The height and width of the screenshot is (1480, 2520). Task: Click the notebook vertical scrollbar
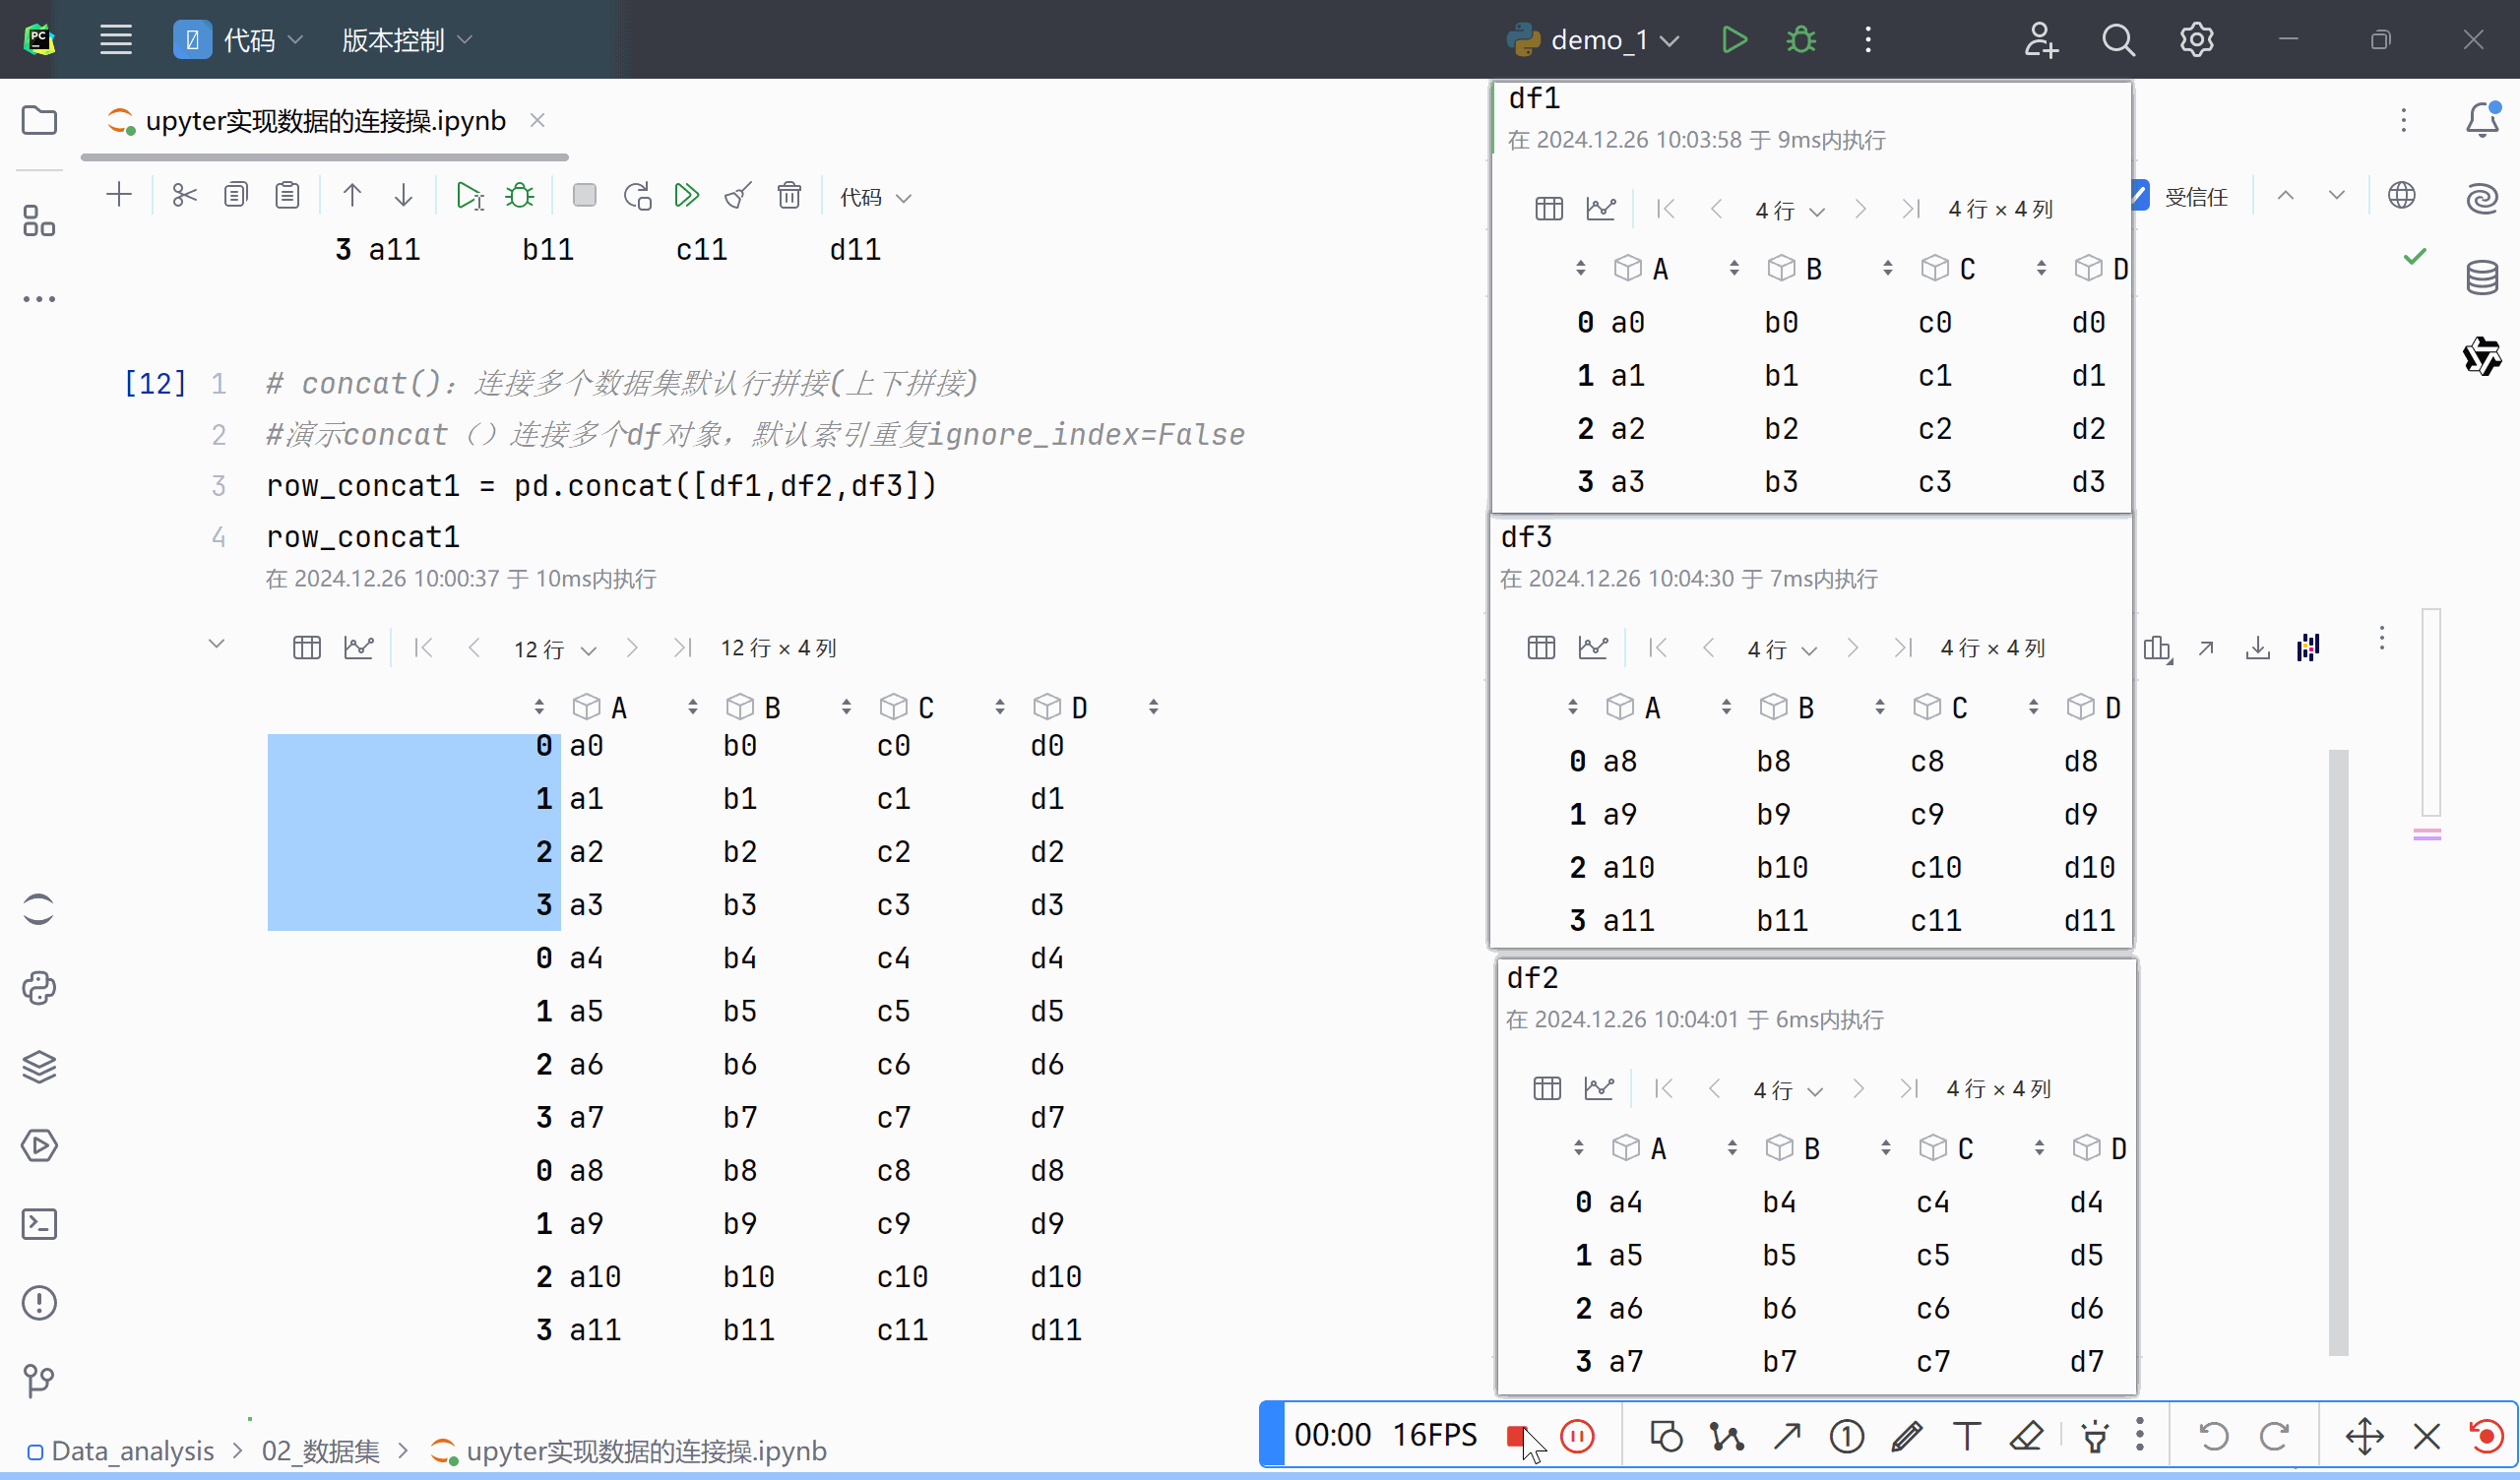tap(2338, 1052)
